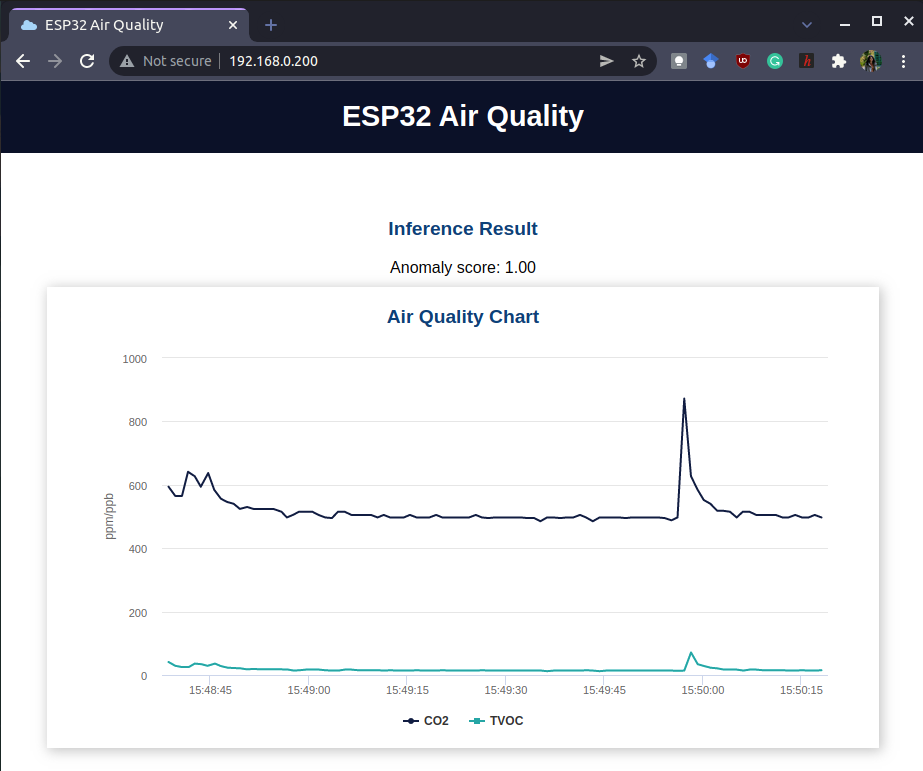
Task: Open the Hypothesis extension icon
Action: (807, 61)
